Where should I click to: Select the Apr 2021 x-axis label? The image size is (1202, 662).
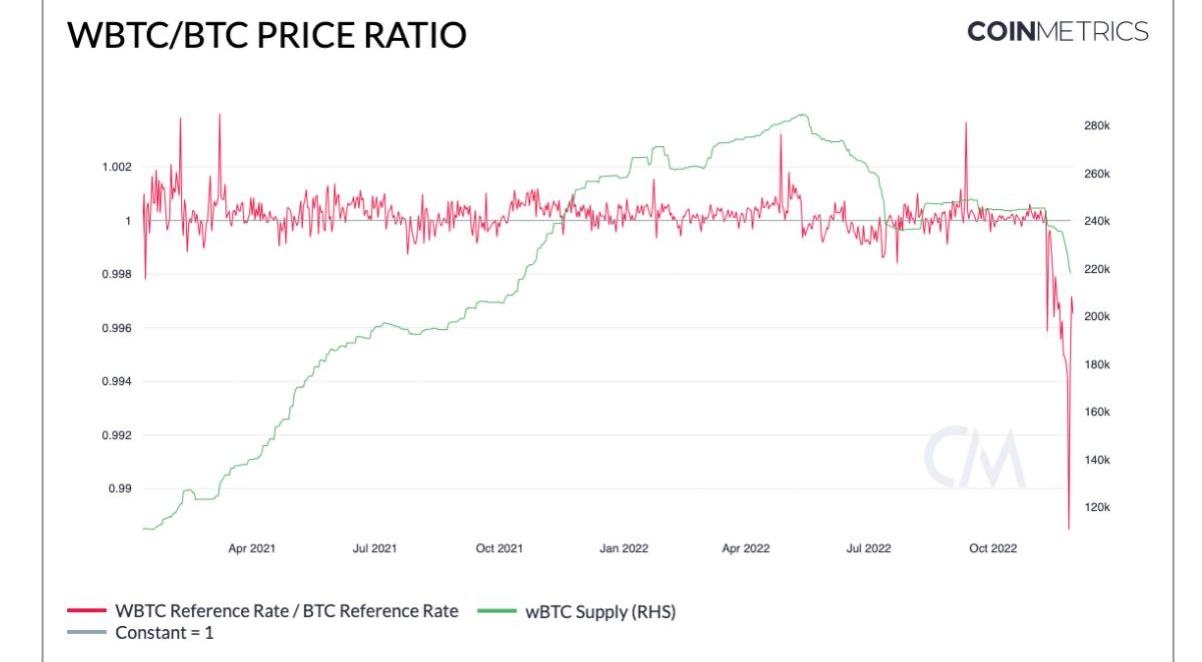tap(252, 548)
